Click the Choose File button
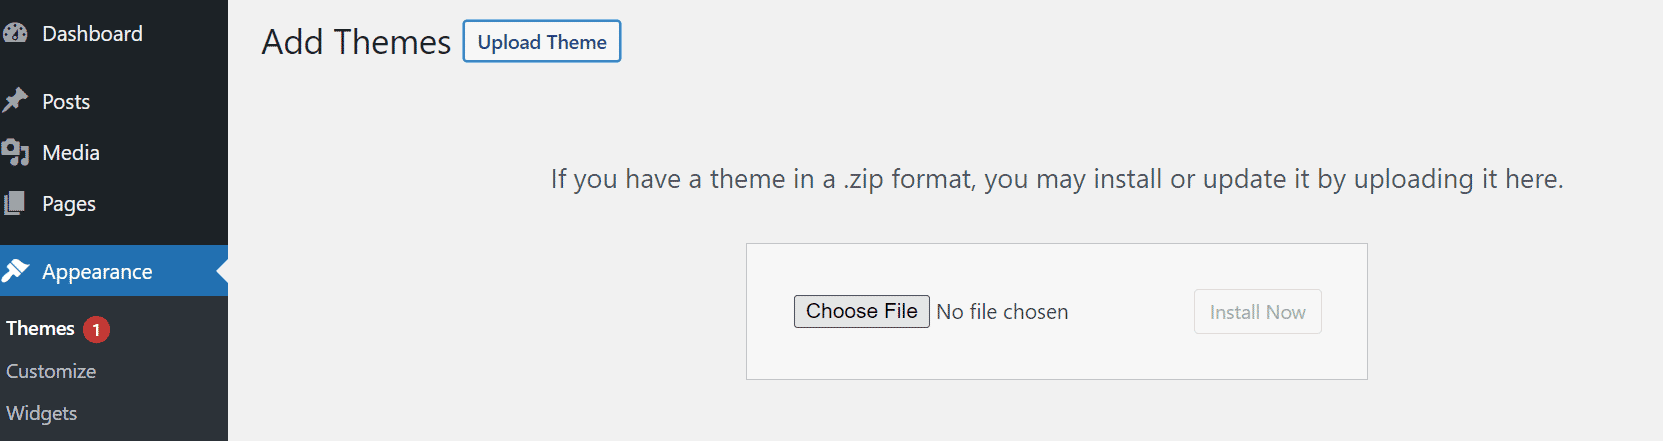Screen dimensions: 1663x441 (x=862, y=311)
